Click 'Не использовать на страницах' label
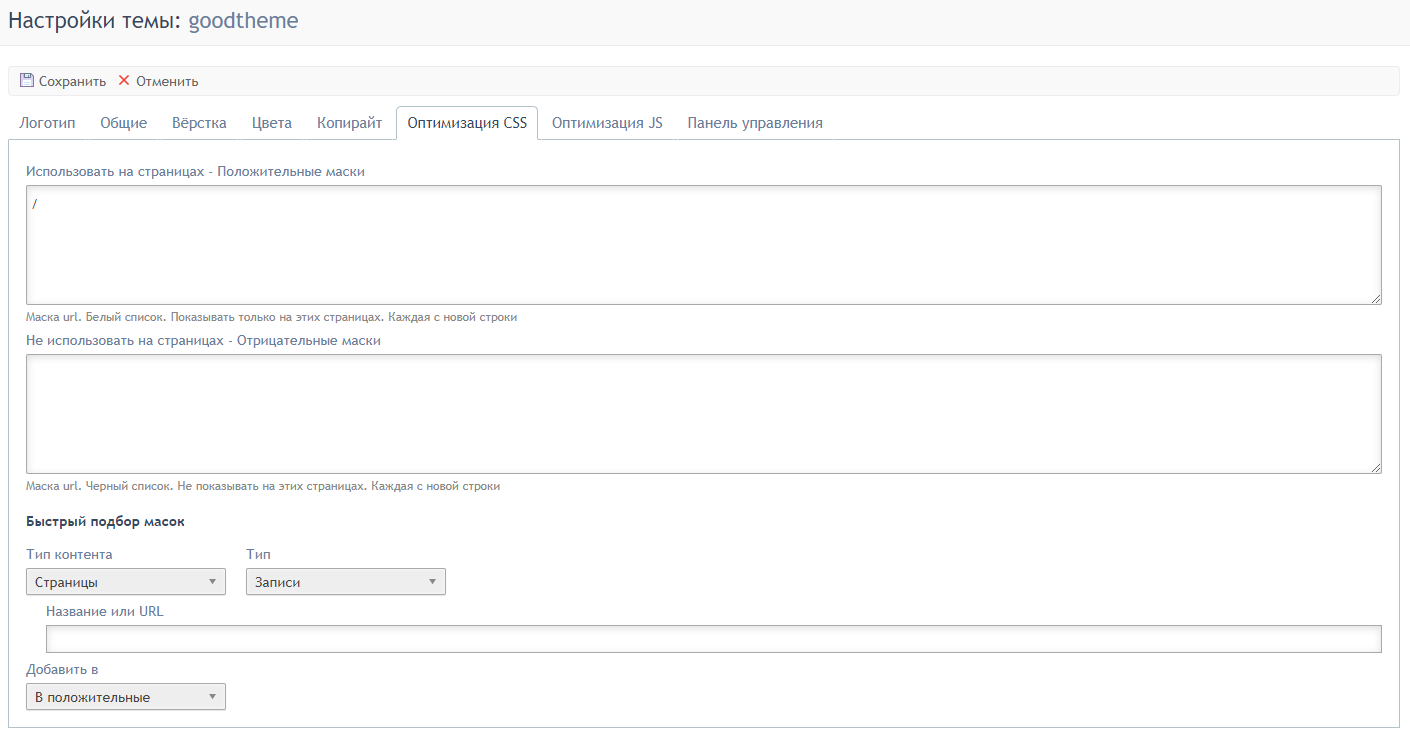This screenshot has height=733, width=1410. point(203,341)
